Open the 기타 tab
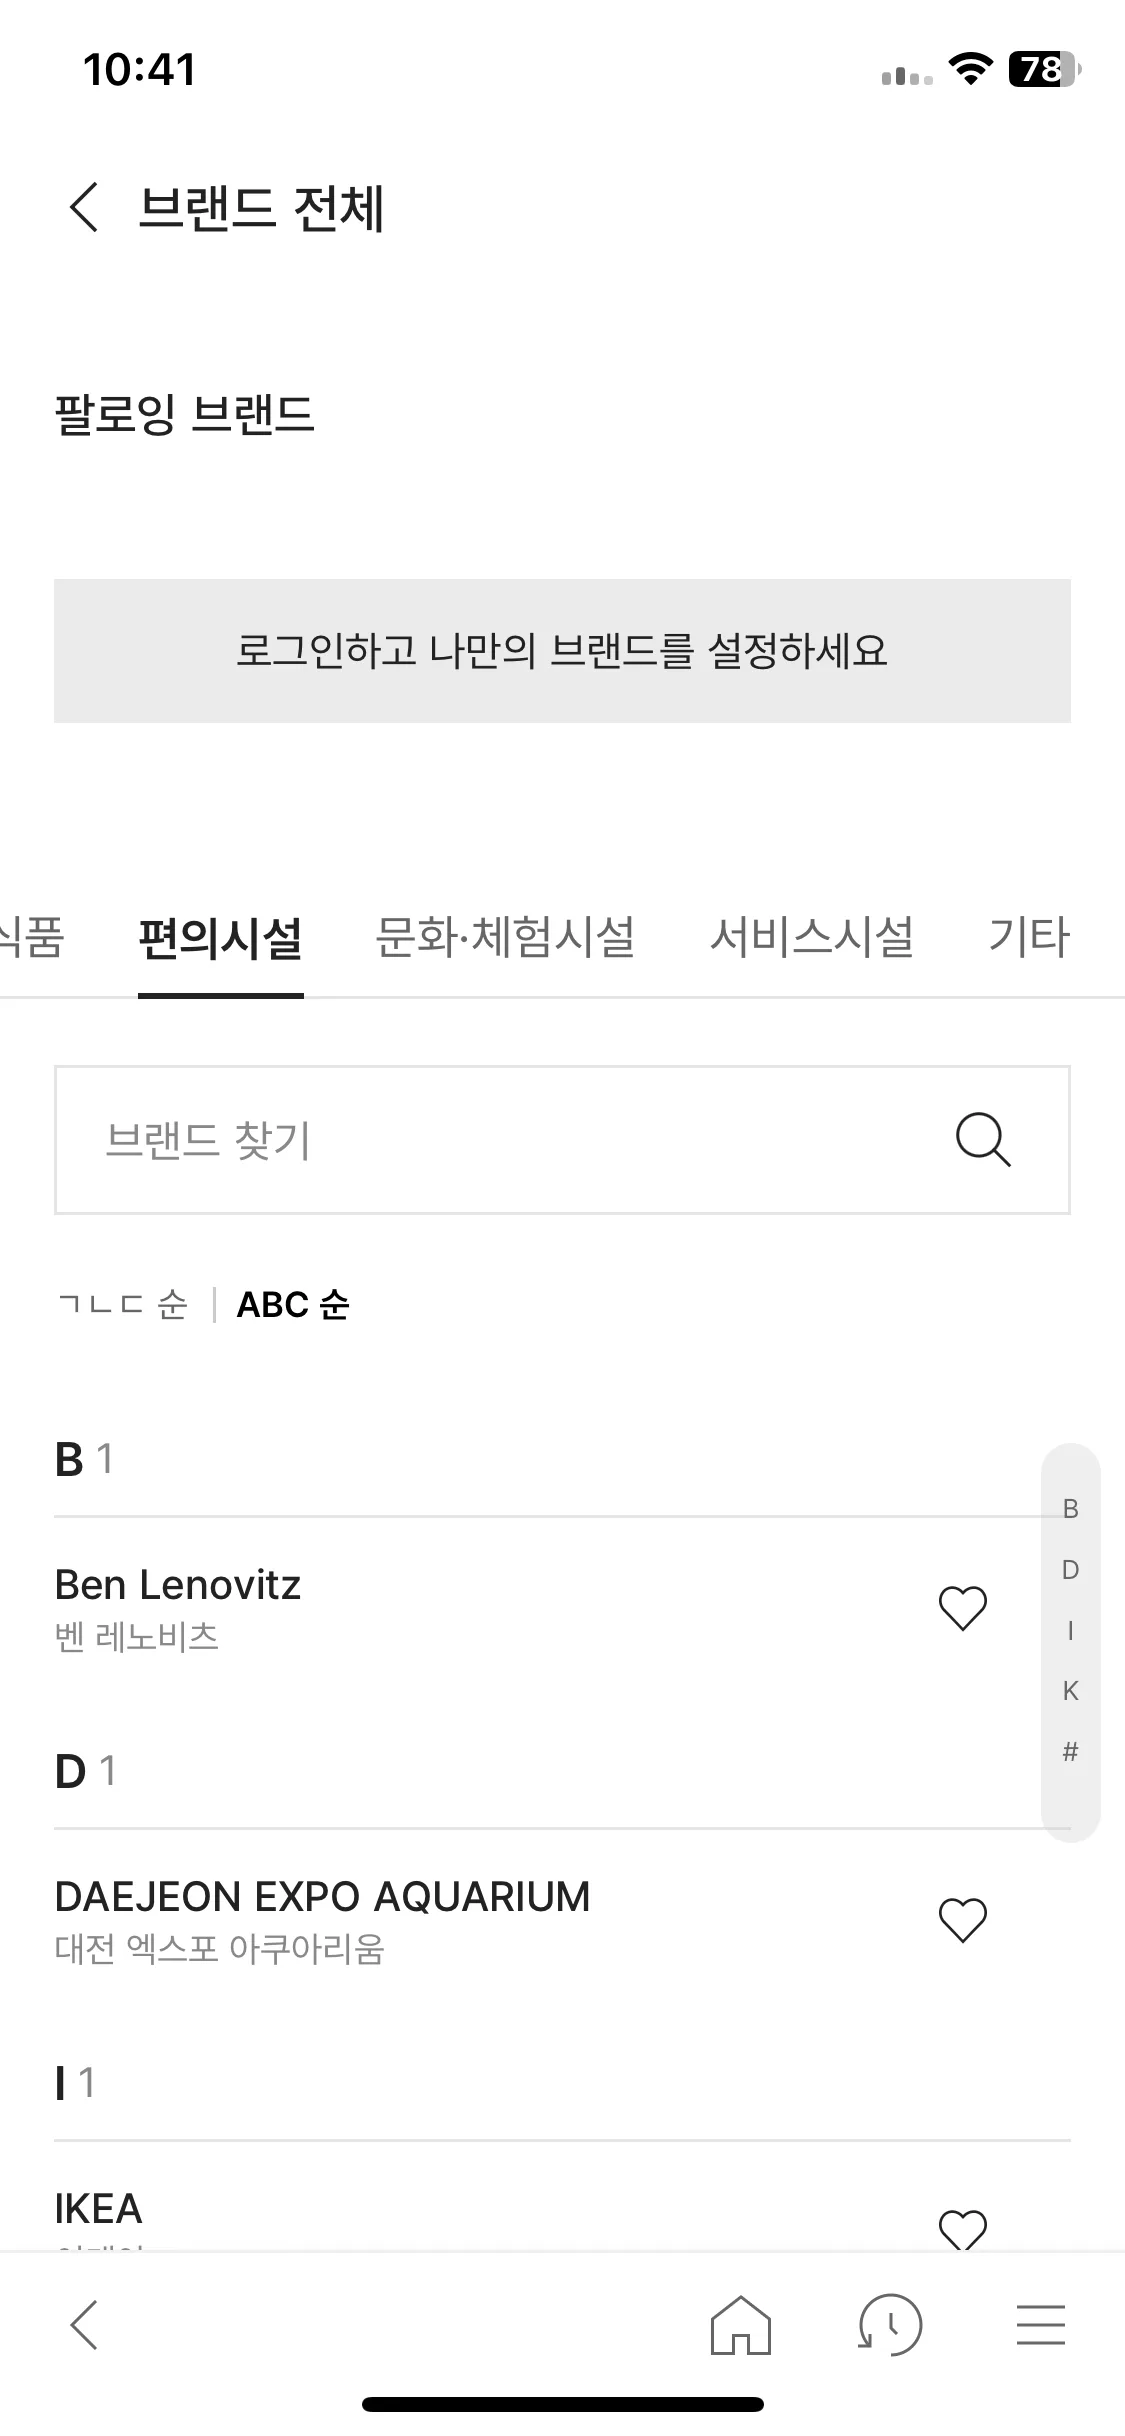The width and height of the screenshot is (1125, 2436). coord(1029,938)
